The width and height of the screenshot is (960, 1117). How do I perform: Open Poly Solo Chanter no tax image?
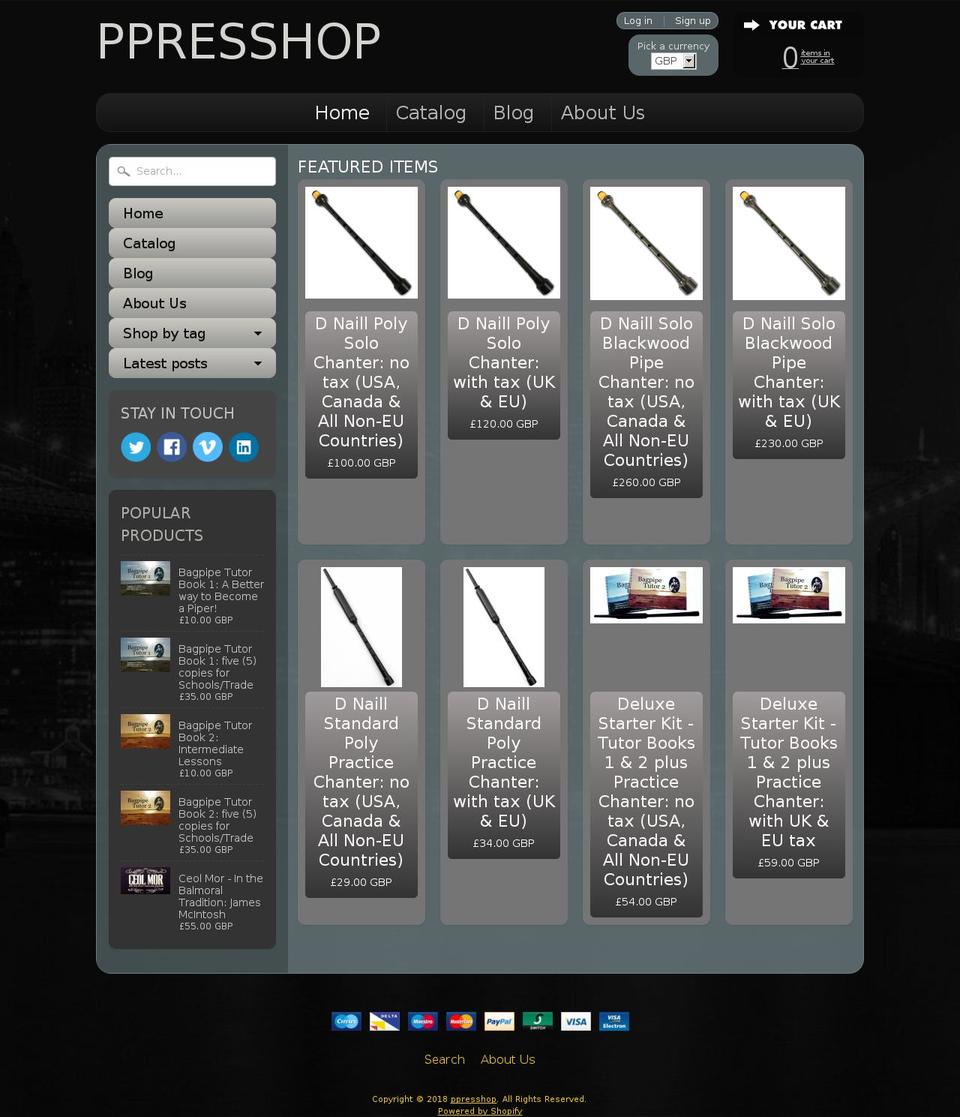pos(361,243)
